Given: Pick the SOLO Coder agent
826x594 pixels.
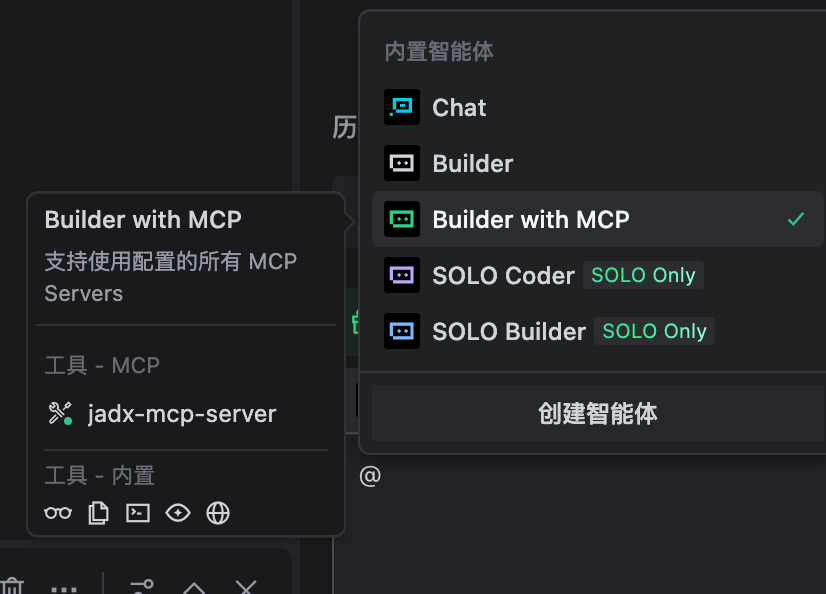Looking at the screenshot, I should click(503, 276).
